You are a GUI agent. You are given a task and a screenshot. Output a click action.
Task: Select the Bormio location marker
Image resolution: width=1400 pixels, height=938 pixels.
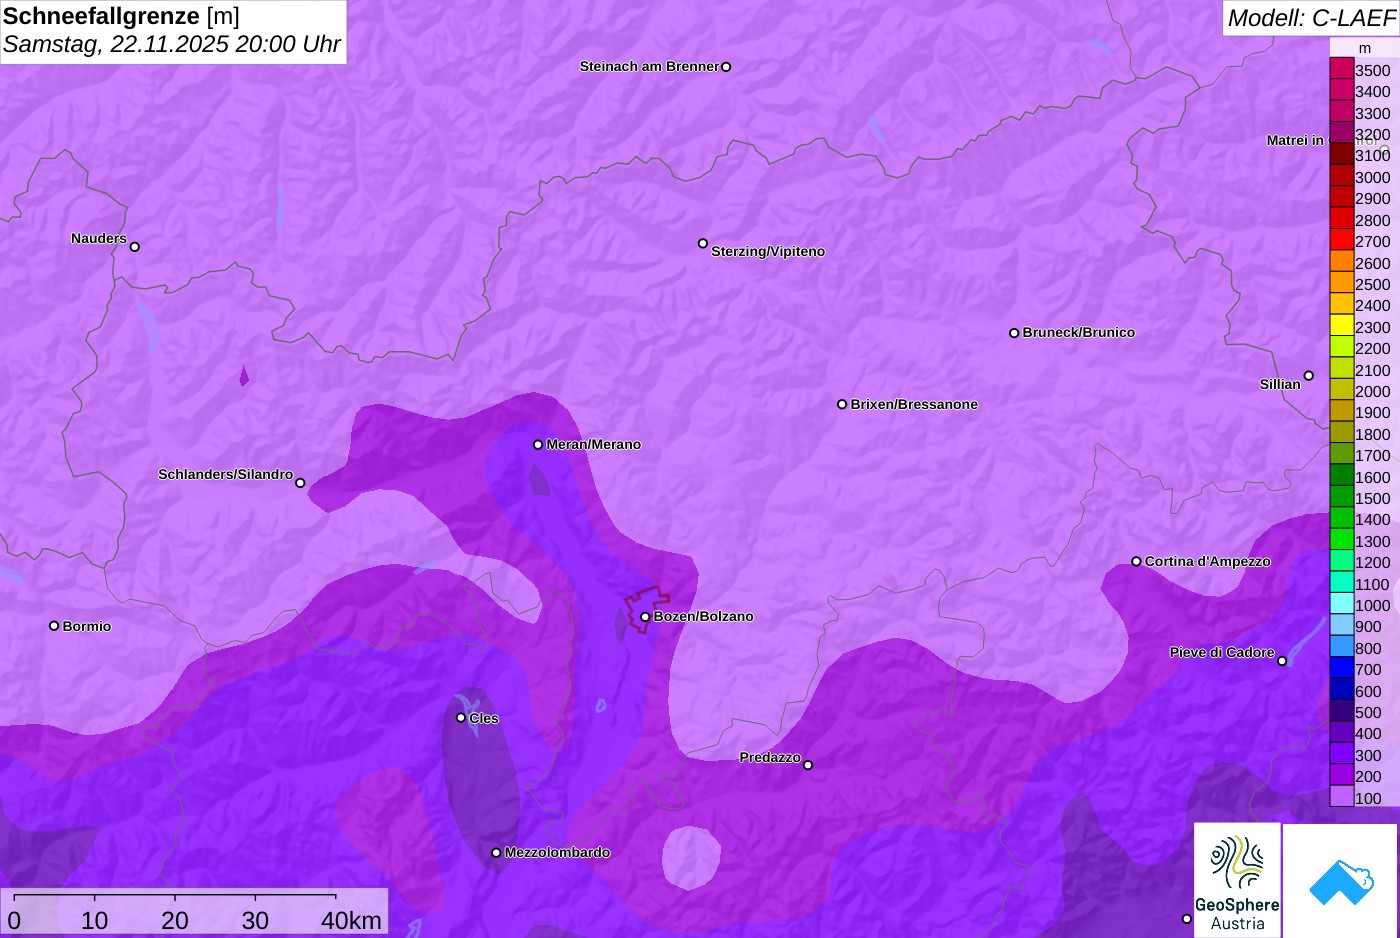coord(54,626)
